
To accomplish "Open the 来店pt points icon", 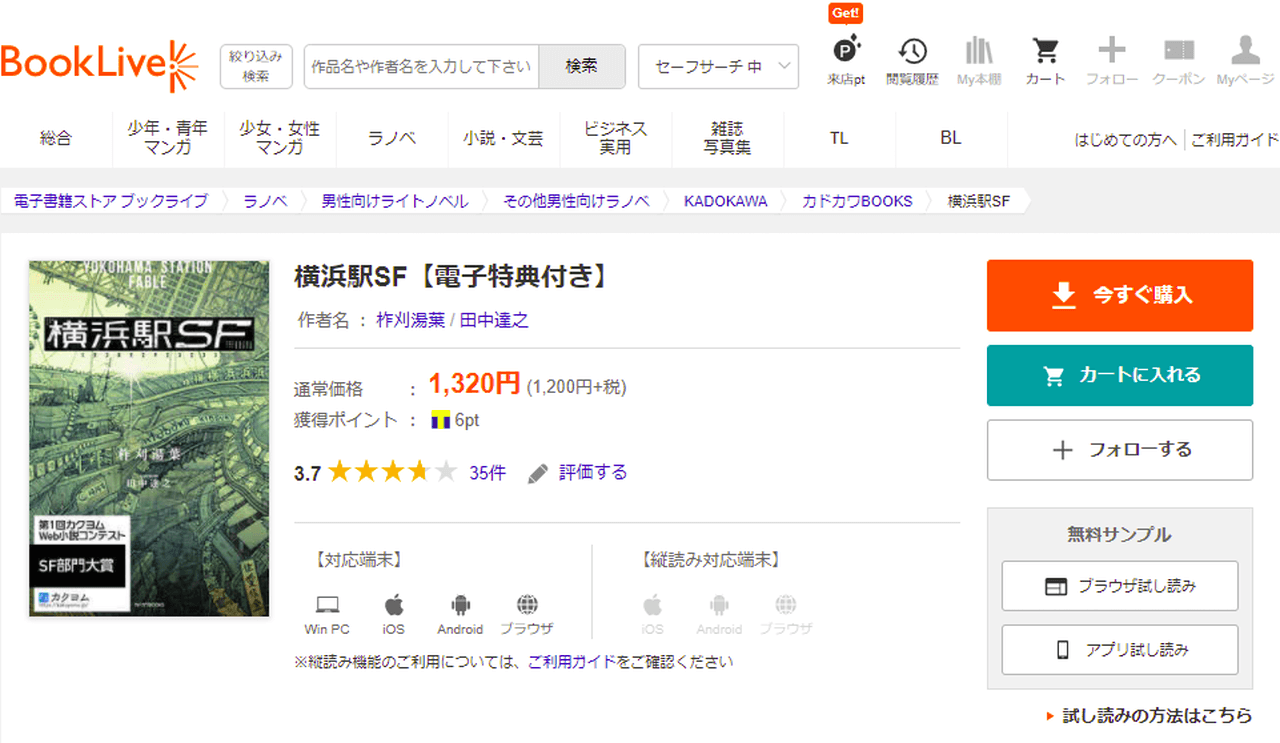I will click(x=846, y=59).
